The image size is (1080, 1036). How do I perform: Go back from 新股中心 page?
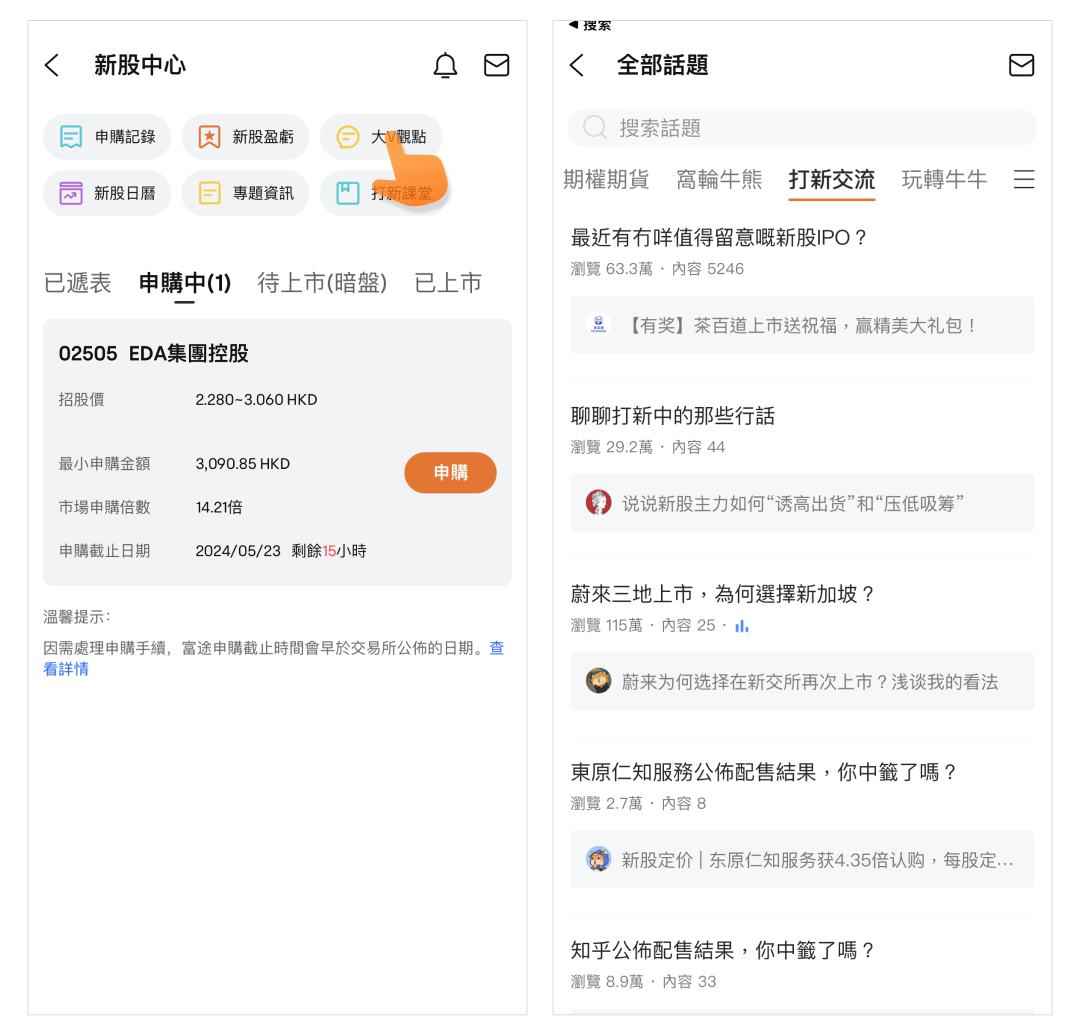click(x=53, y=66)
